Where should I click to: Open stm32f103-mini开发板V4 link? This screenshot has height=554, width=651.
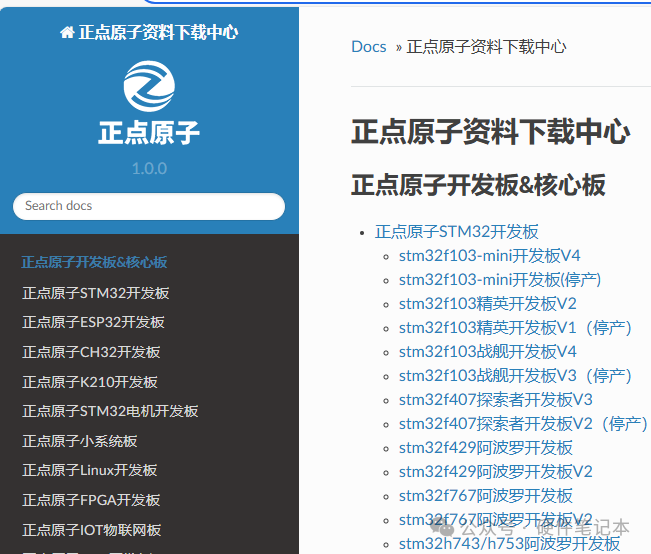pos(489,255)
